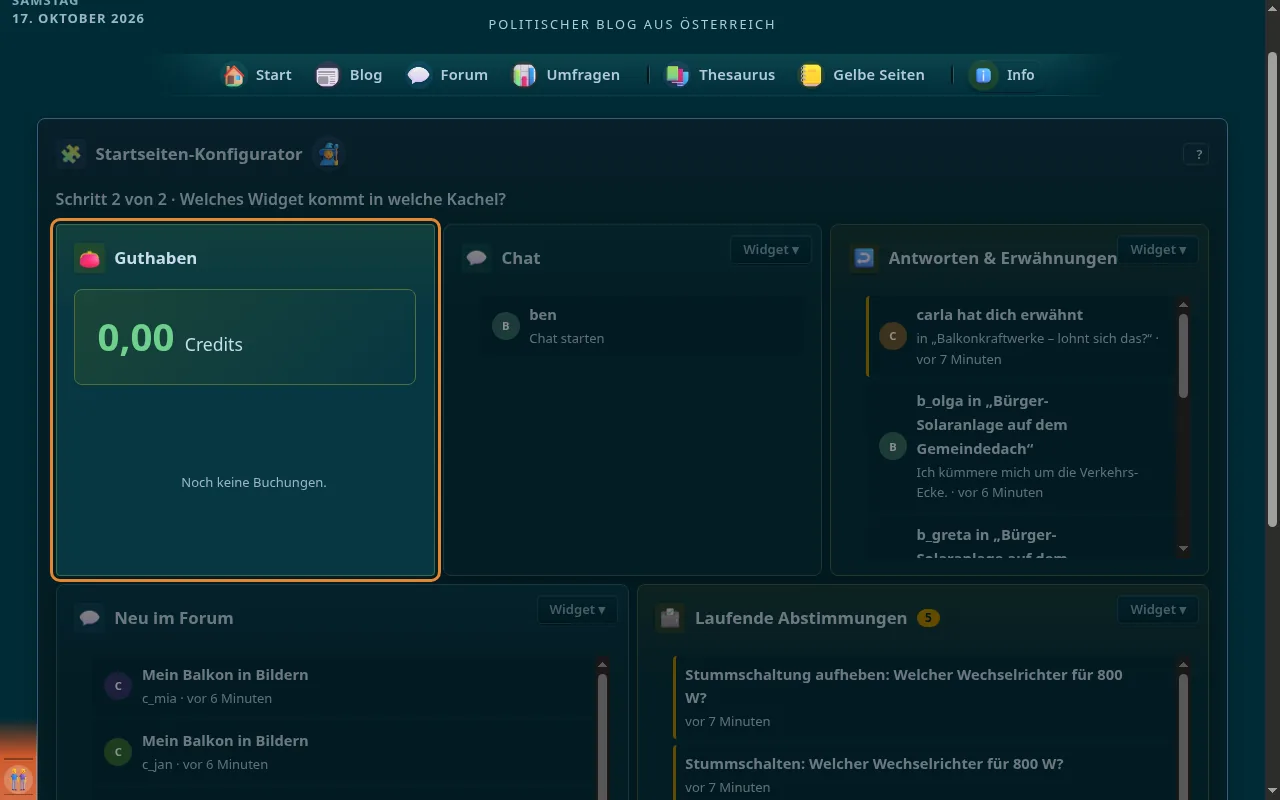1280x800 pixels.
Task: Open the Widget dropdown on the Chat tile
Action: (770, 250)
